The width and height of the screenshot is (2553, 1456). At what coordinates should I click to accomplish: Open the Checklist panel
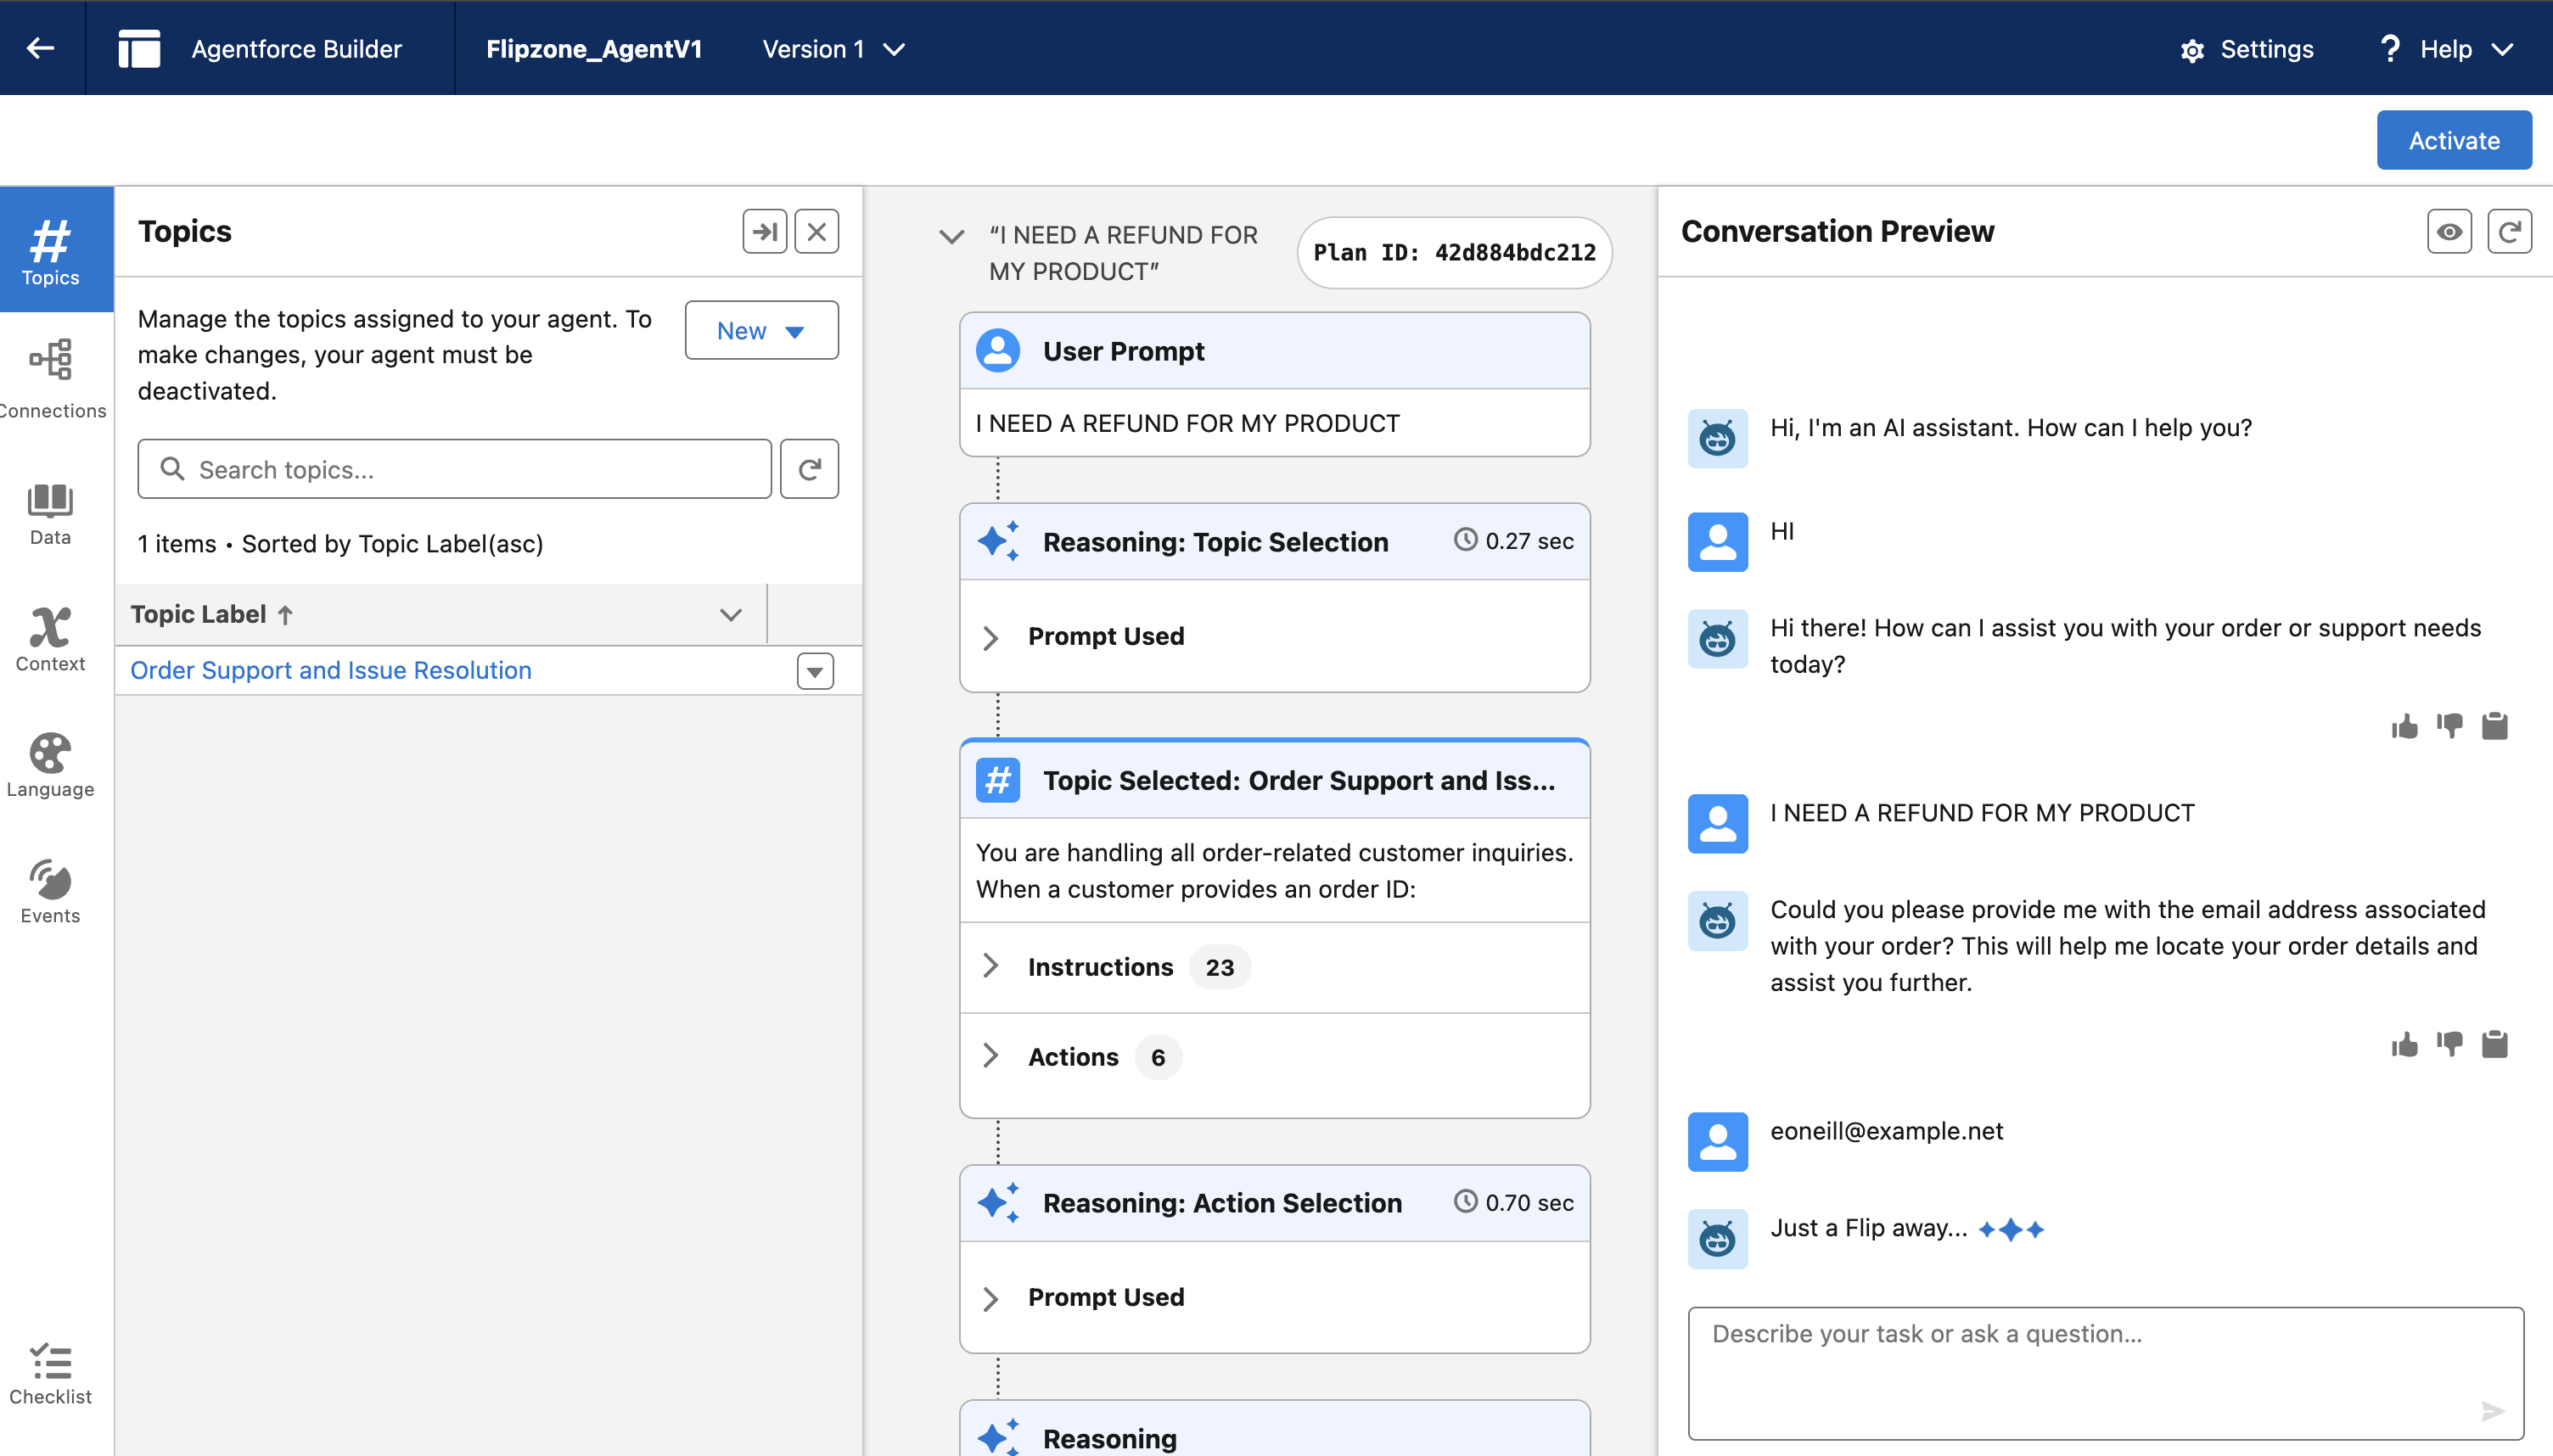(x=50, y=1374)
